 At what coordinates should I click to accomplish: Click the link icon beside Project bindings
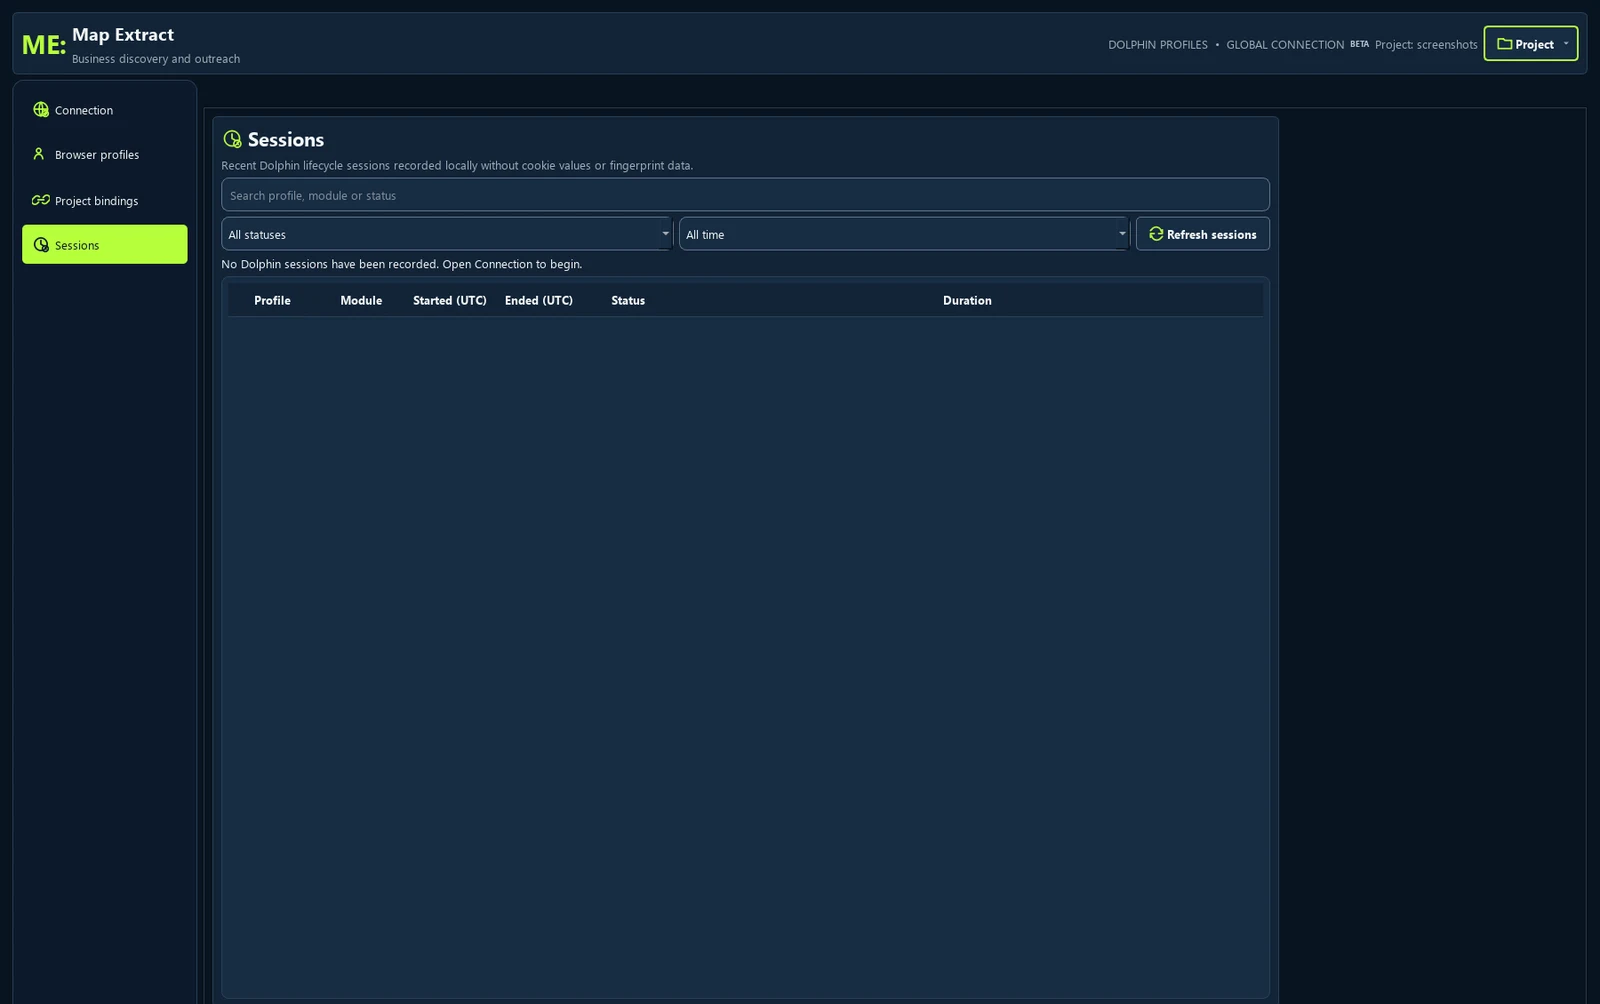pos(41,200)
